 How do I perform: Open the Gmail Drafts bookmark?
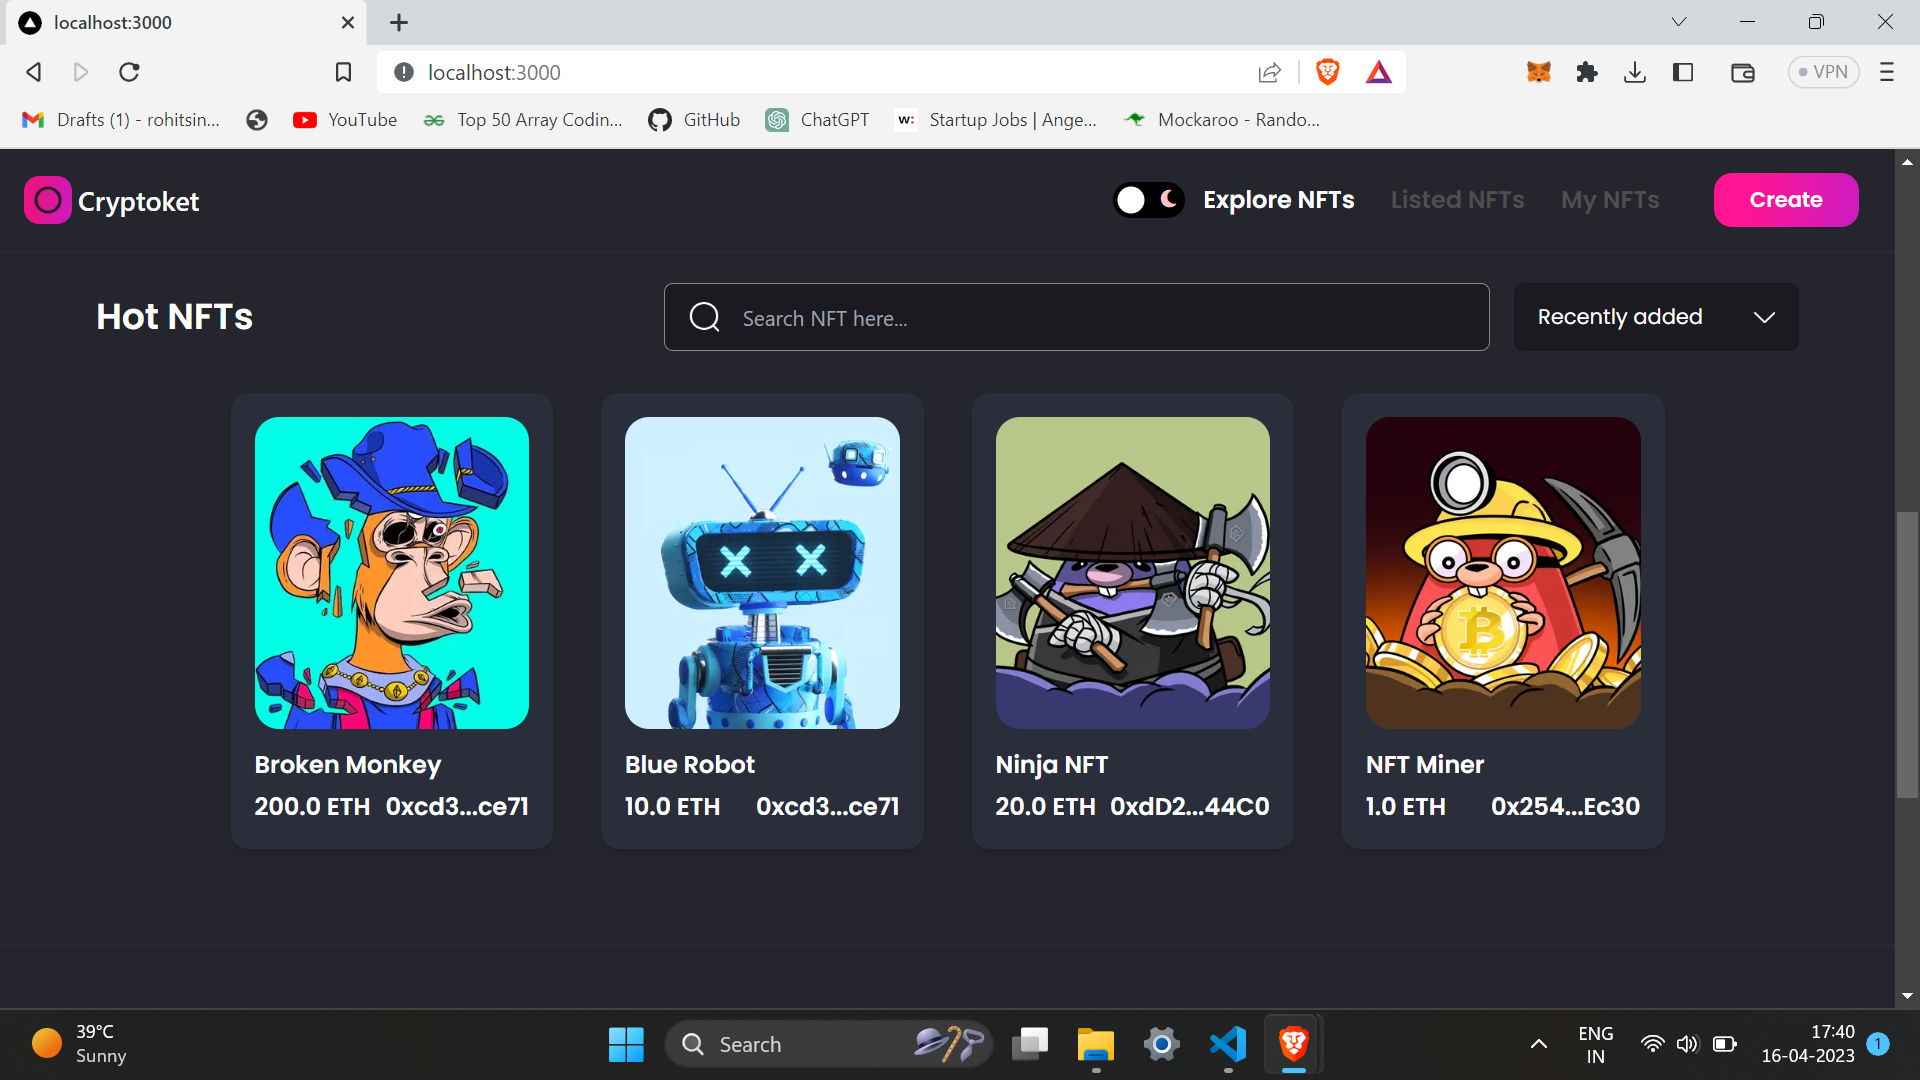point(121,120)
